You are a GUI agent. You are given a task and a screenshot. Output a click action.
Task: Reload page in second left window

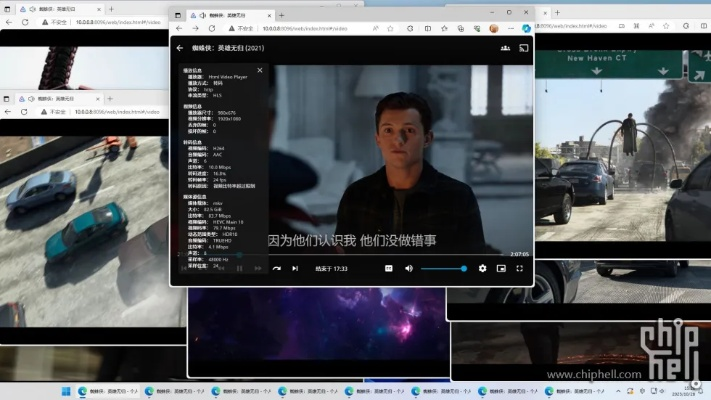pos(24,112)
